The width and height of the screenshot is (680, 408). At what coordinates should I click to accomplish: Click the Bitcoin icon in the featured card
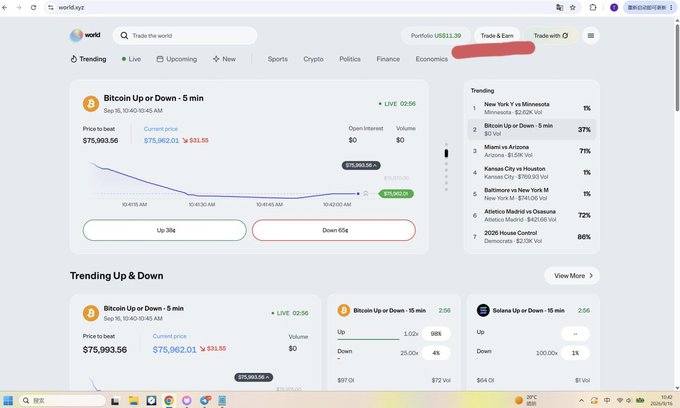(x=91, y=104)
